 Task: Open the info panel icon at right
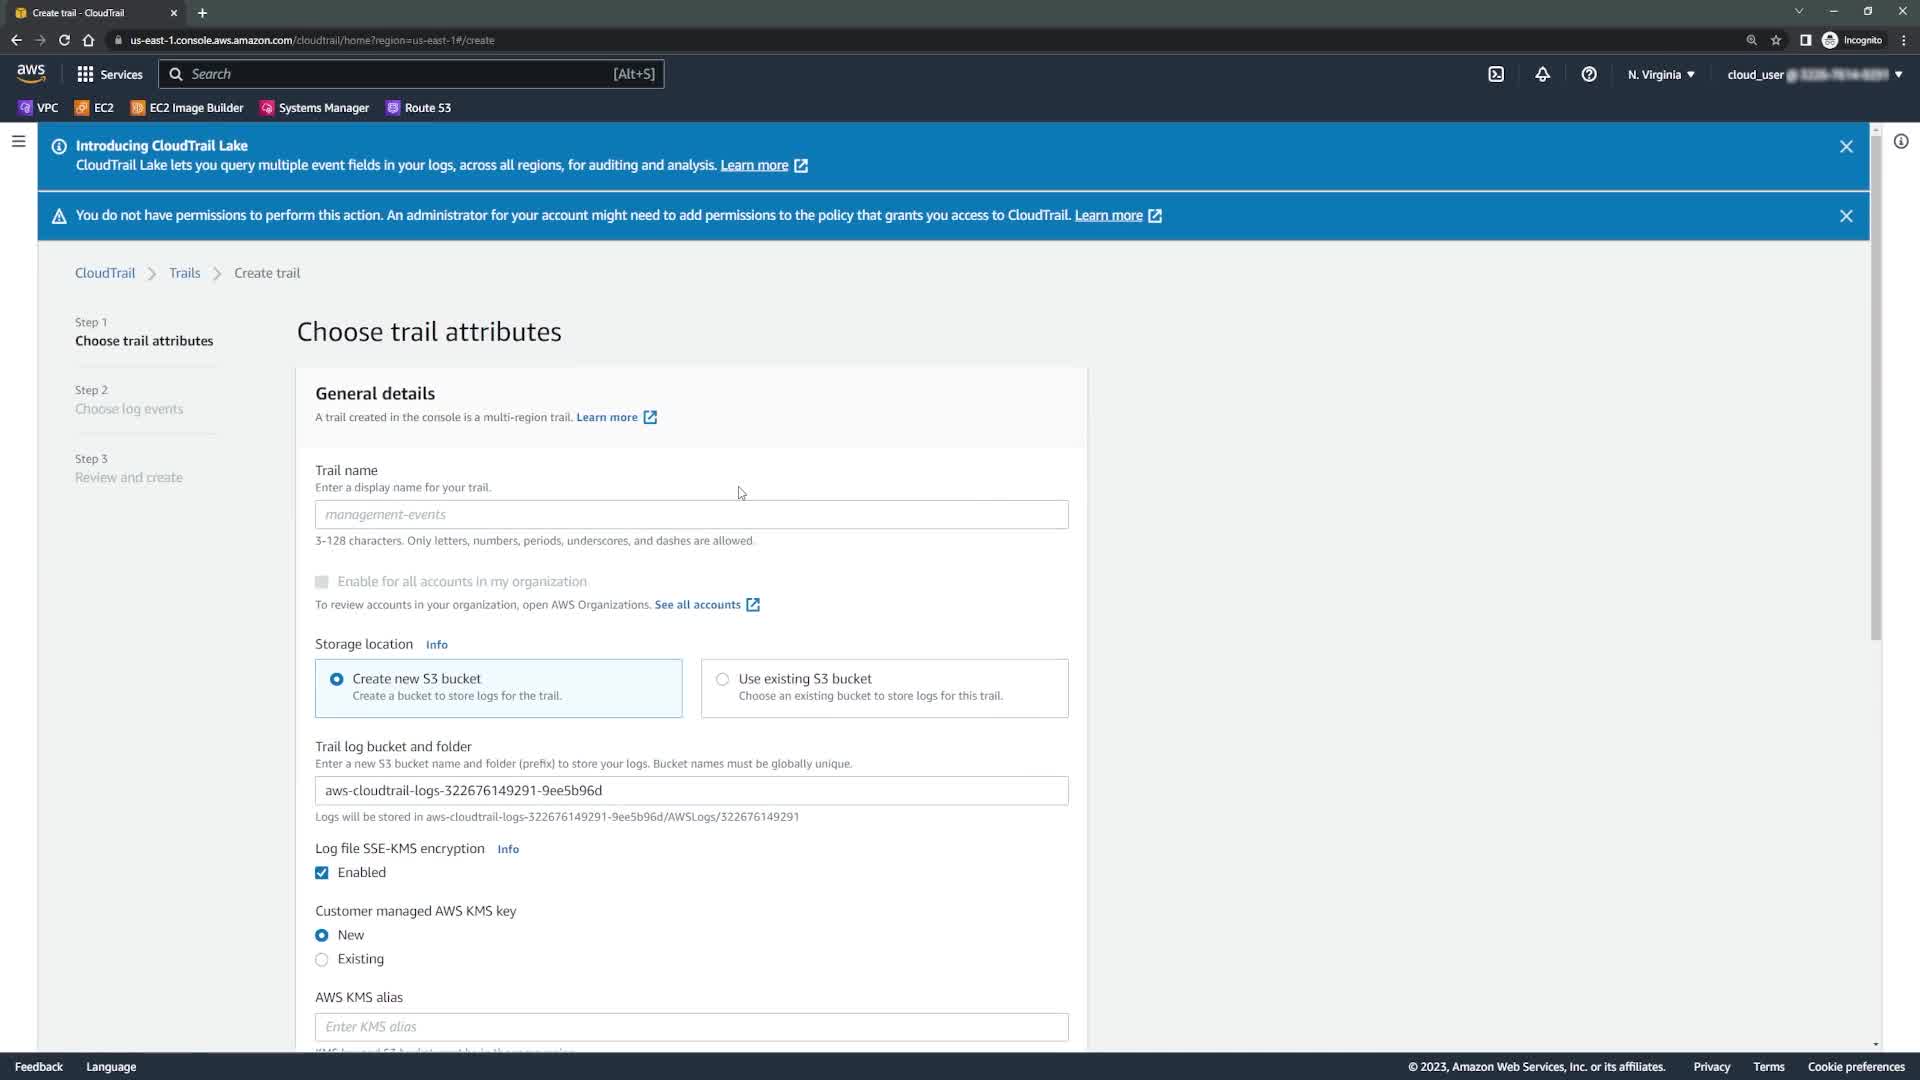click(1900, 142)
